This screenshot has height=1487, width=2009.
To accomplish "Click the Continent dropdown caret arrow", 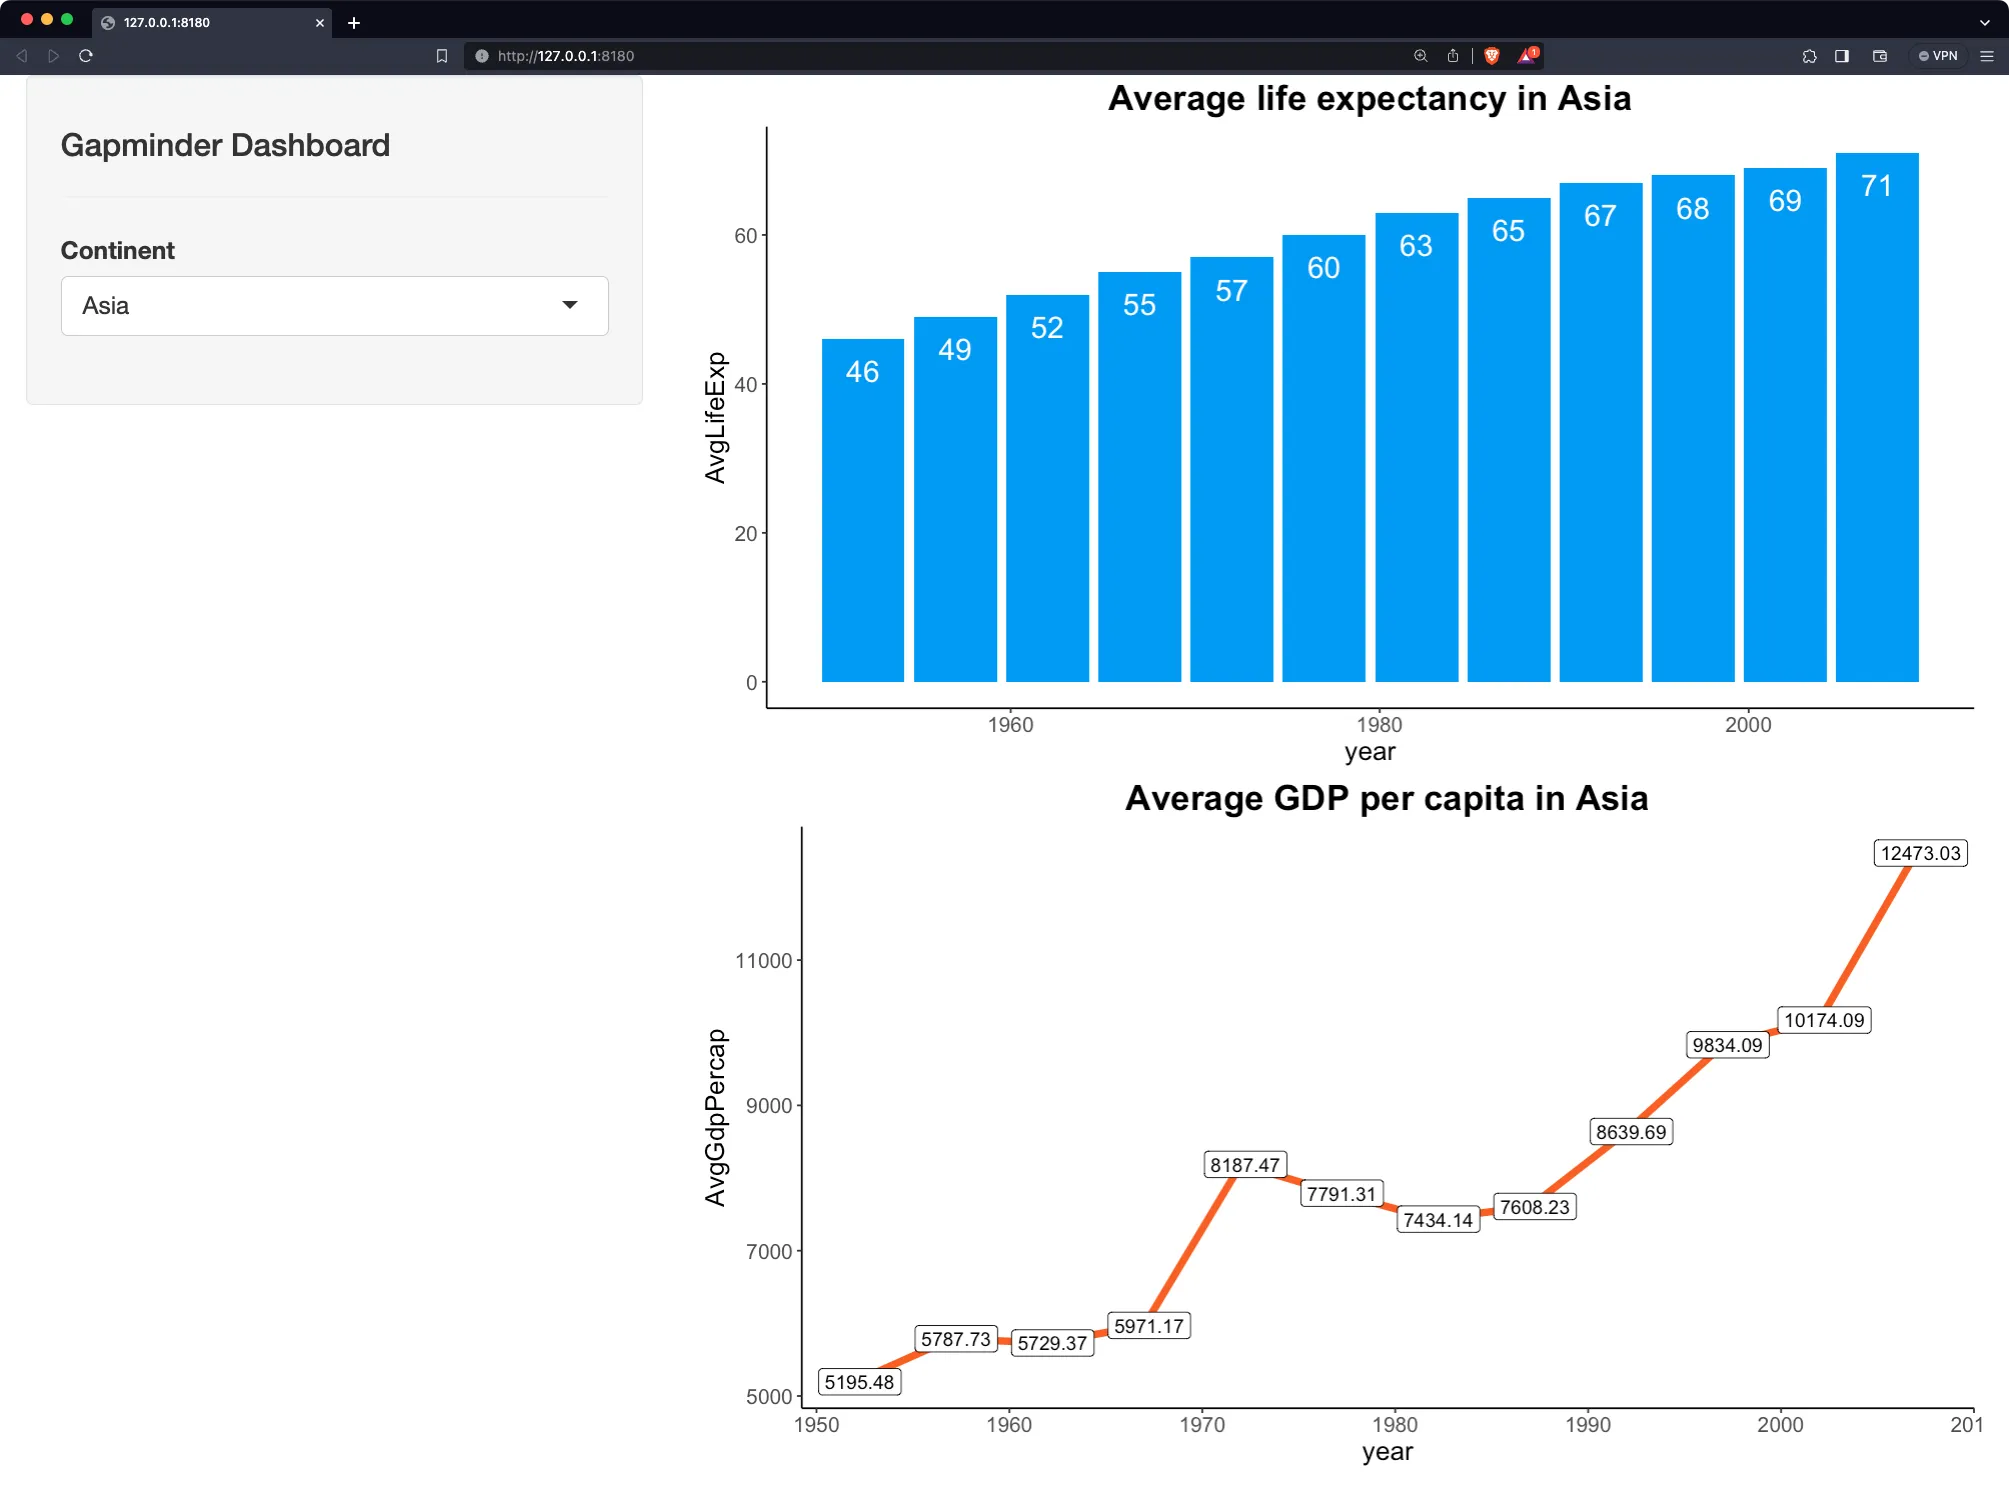I will pyautogui.click(x=570, y=305).
